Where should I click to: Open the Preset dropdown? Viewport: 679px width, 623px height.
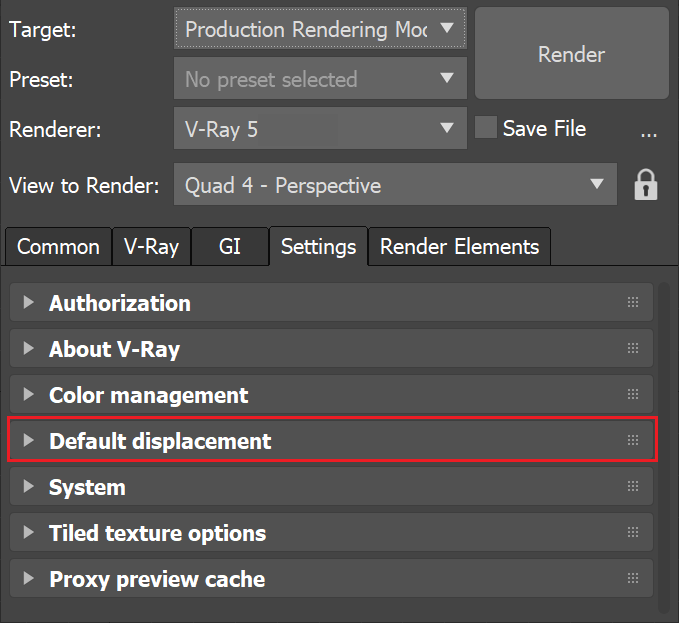[x=320, y=79]
